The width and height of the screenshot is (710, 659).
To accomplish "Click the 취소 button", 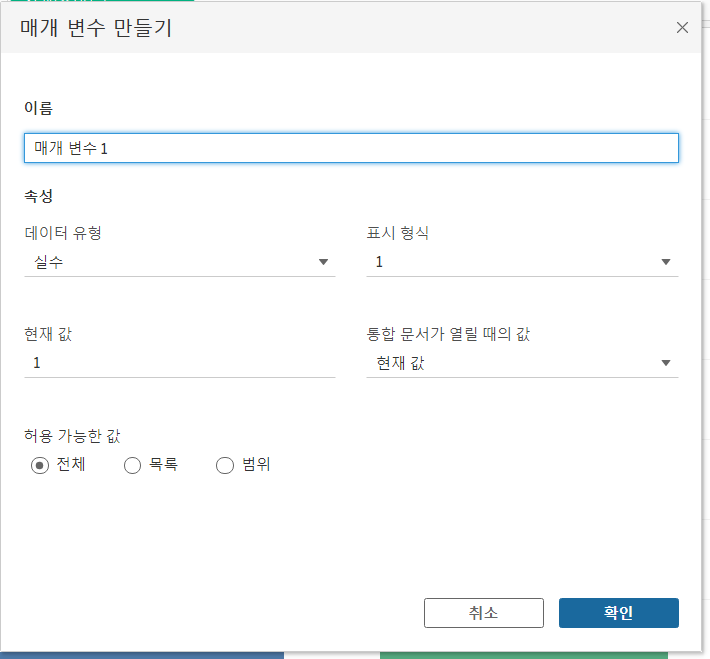I will coord(484,613).
